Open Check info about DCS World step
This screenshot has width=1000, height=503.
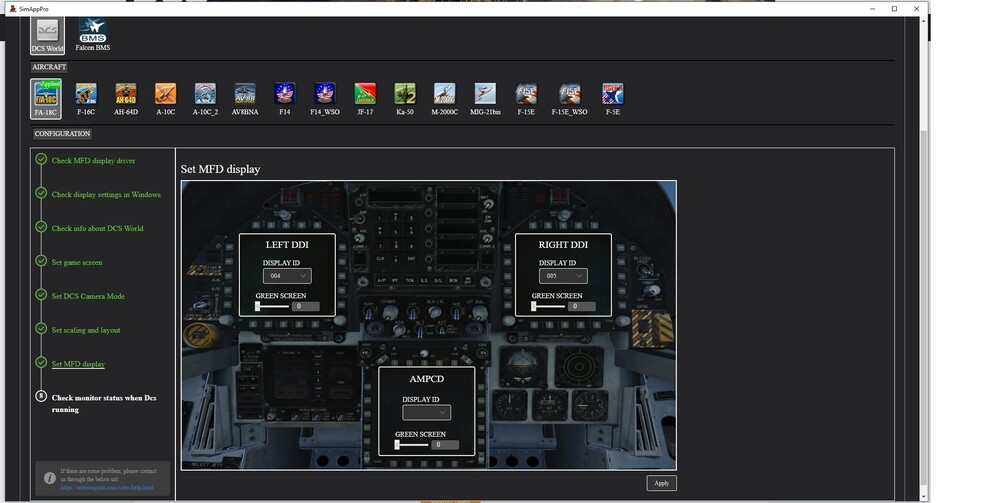pos(97,228)
